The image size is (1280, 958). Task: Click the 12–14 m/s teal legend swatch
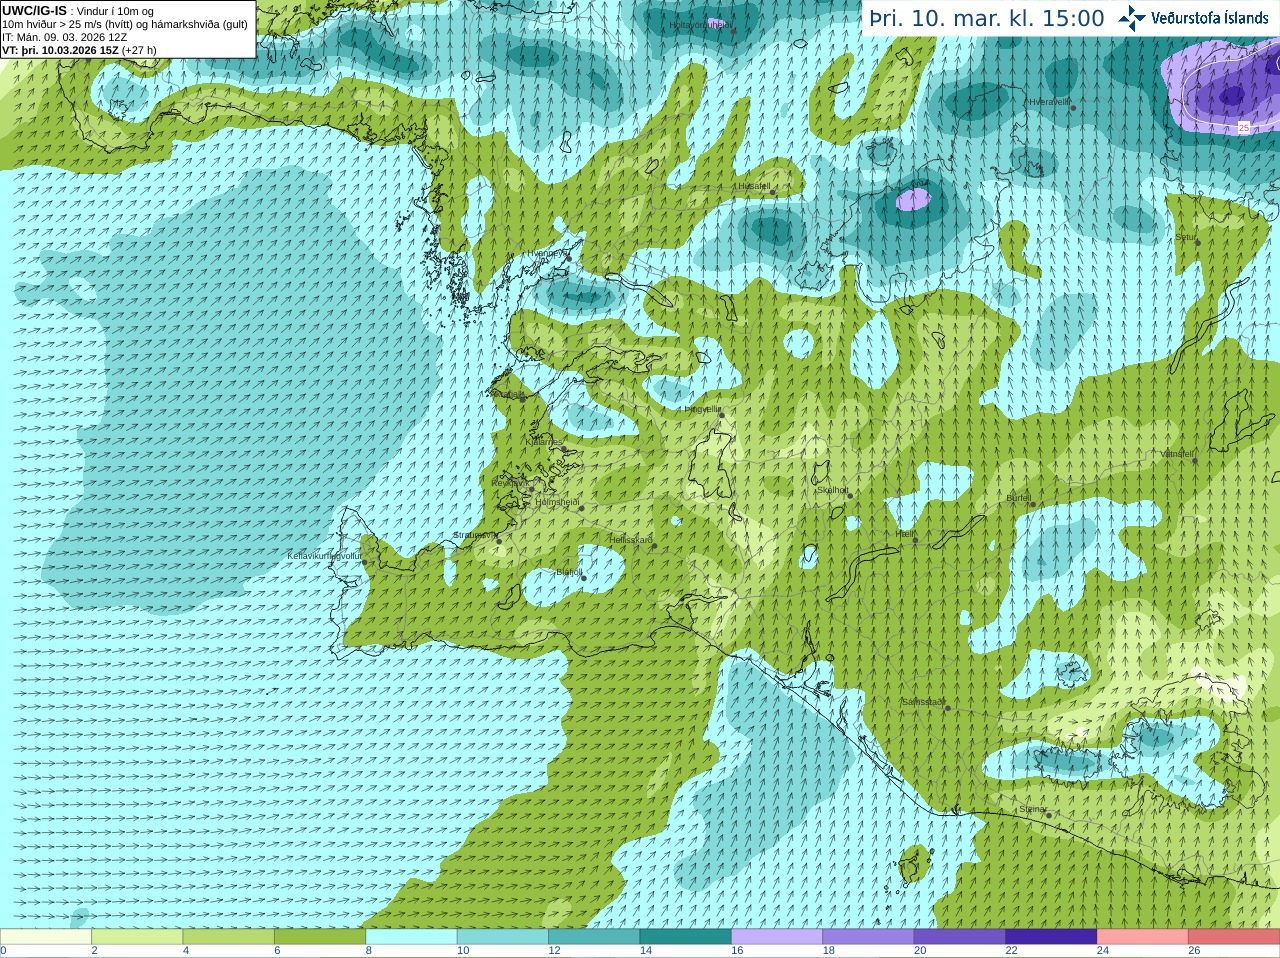[594, 937]
